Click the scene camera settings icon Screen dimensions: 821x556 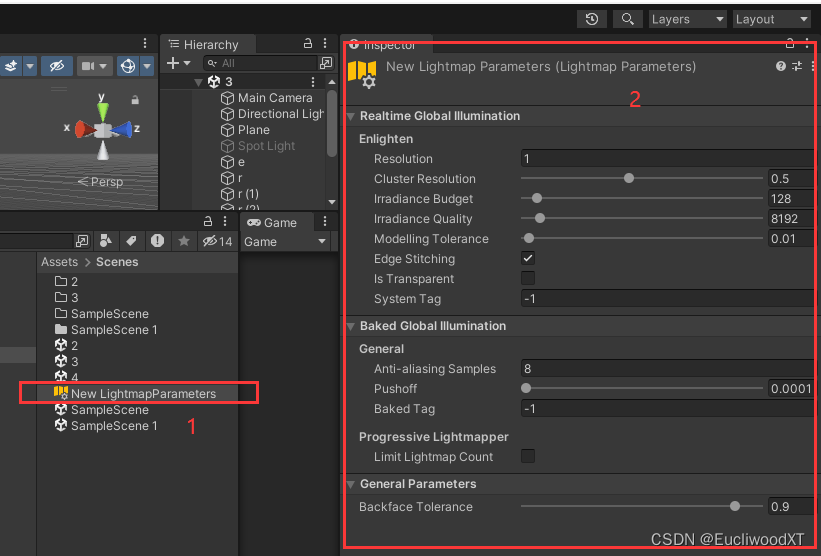point(88,66)
